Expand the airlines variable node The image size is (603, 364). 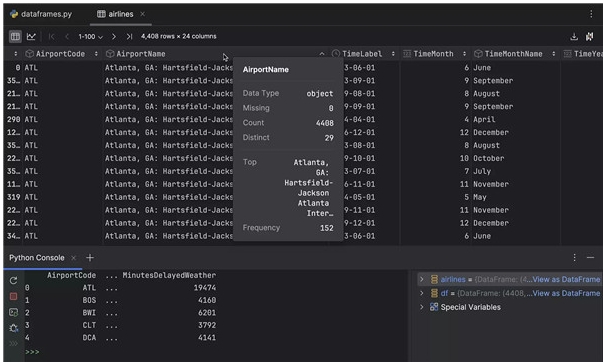(421, 279)
